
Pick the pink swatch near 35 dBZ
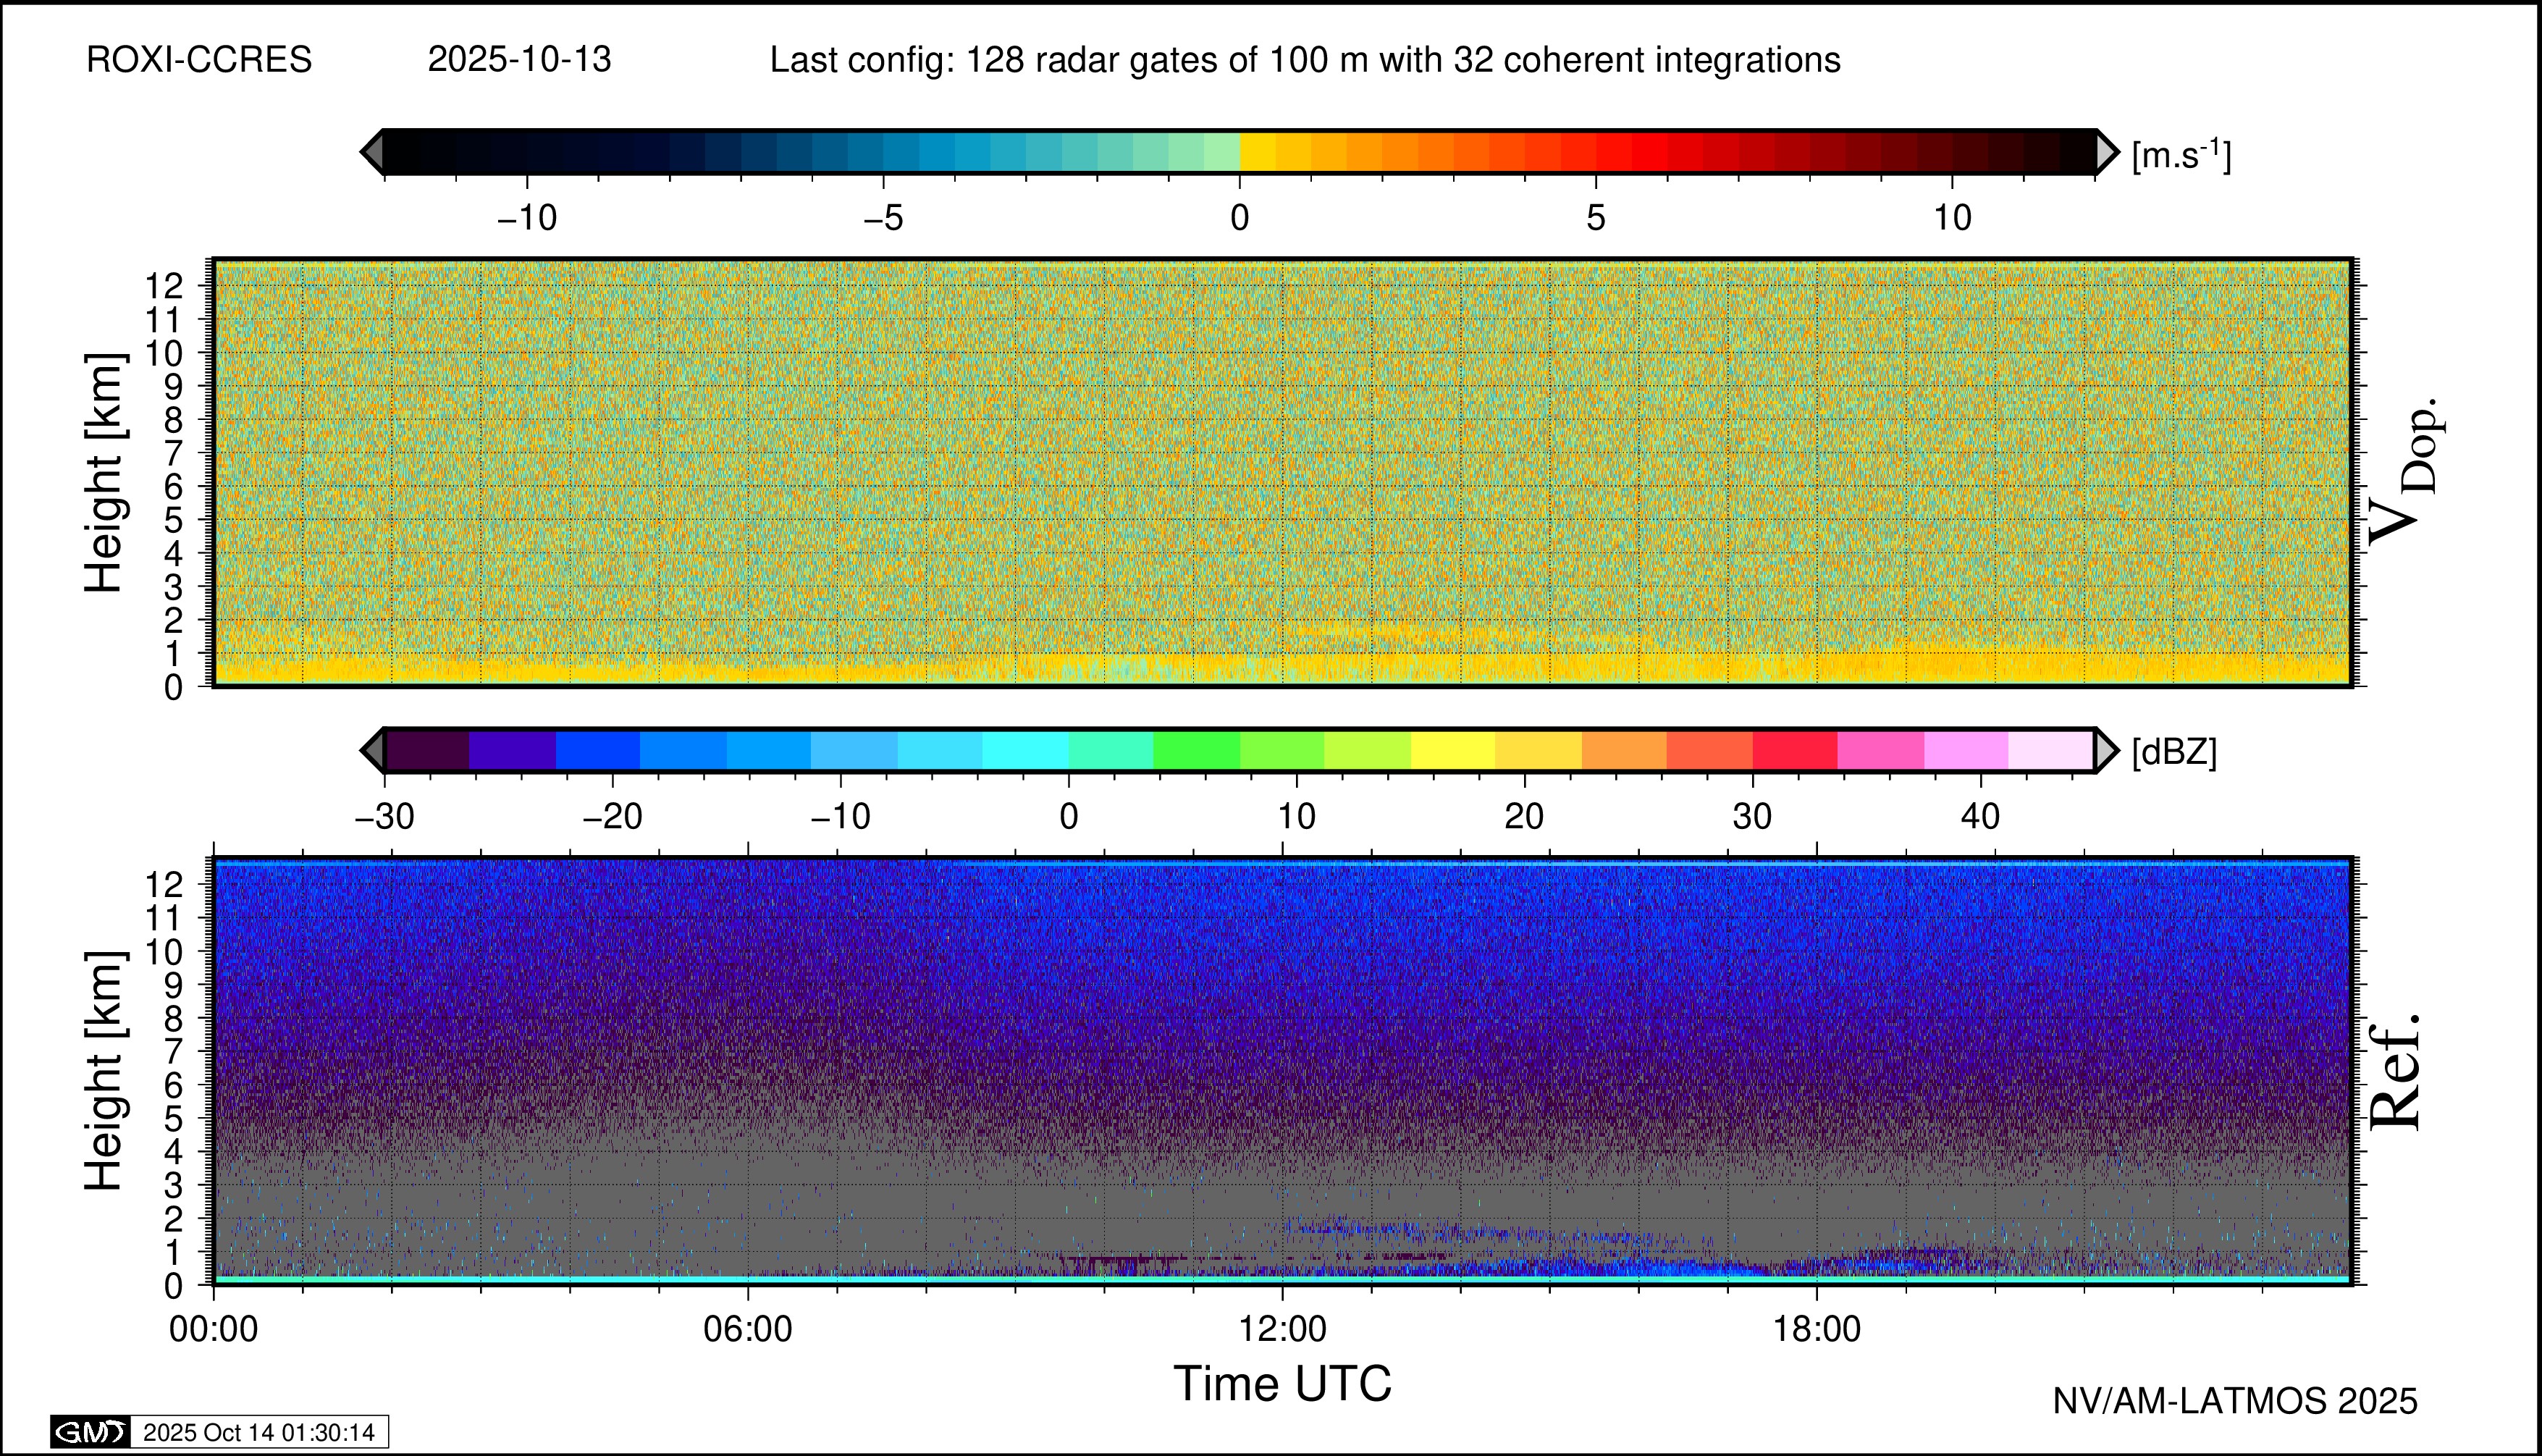pyautogui.click(x=1880, y=750)
